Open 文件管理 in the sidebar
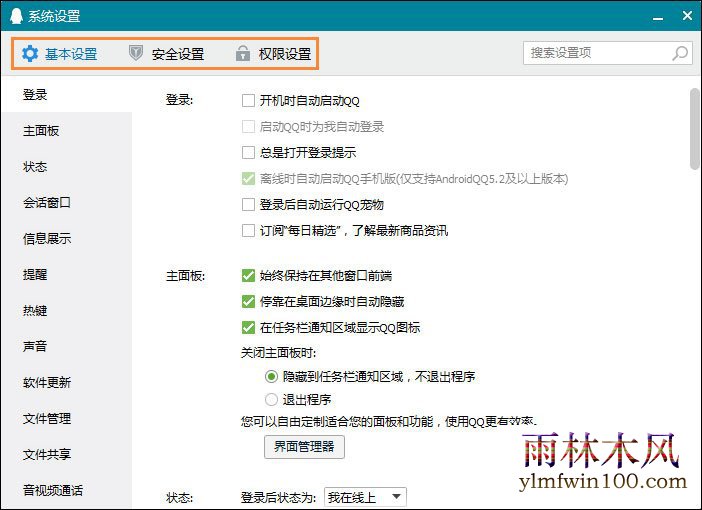This screenshot has width=702, height=510. (66, 418)
